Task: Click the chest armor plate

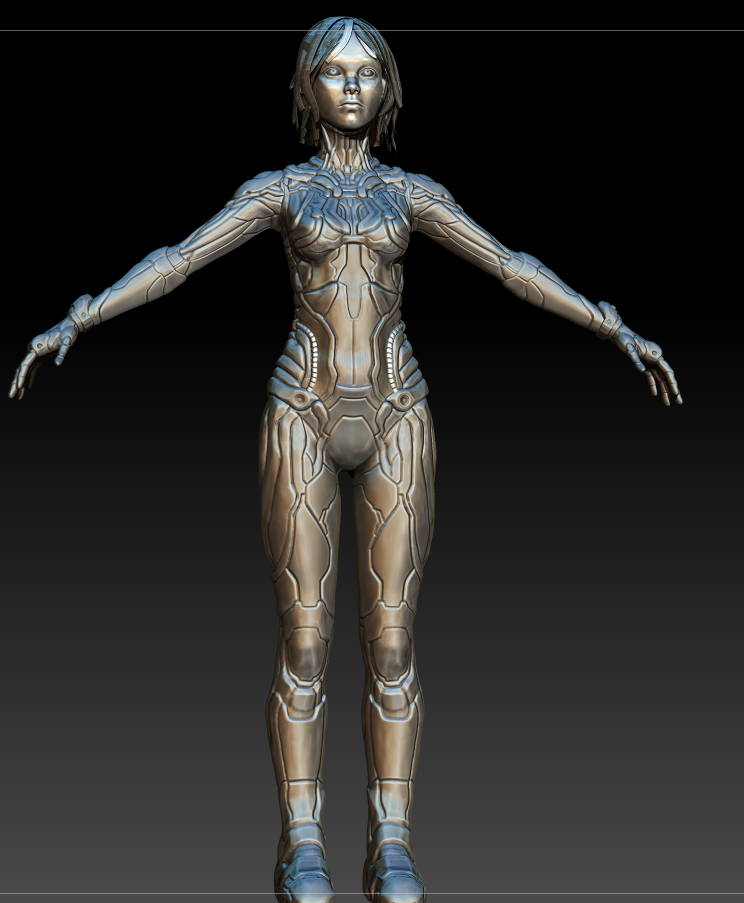Action: (x=348, y=219)
